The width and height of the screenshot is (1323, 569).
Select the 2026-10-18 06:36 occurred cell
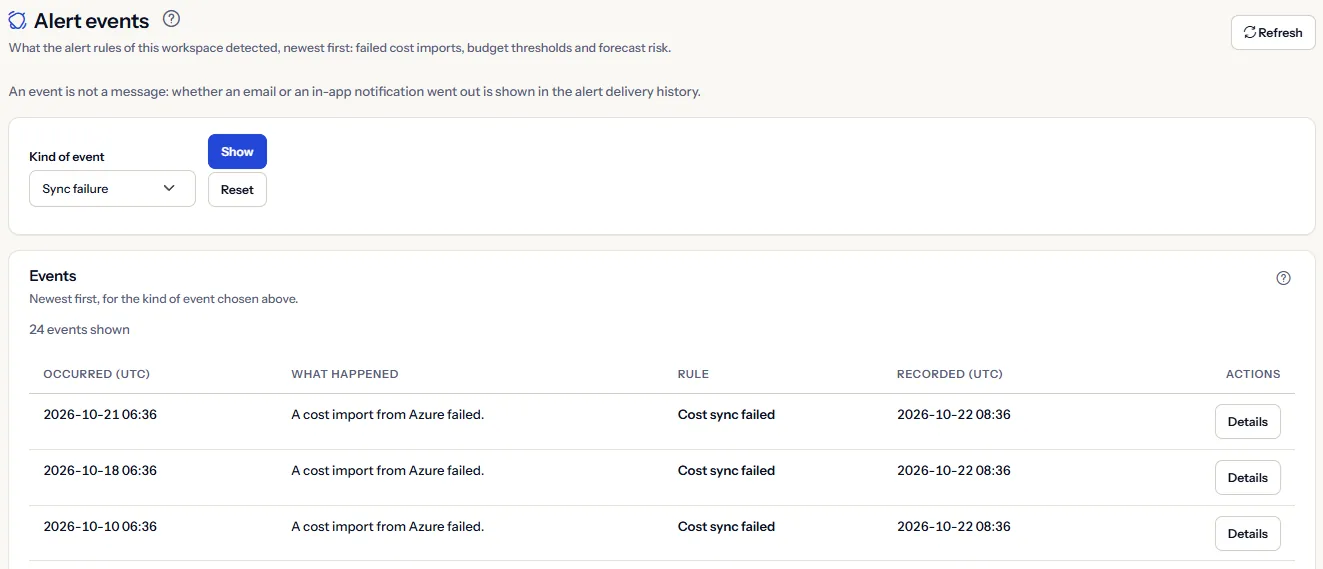click(x=100, y=471)
